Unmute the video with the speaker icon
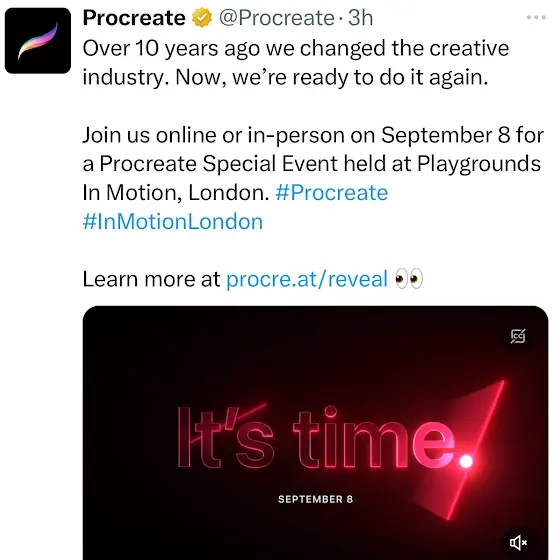 click(518, 542)
